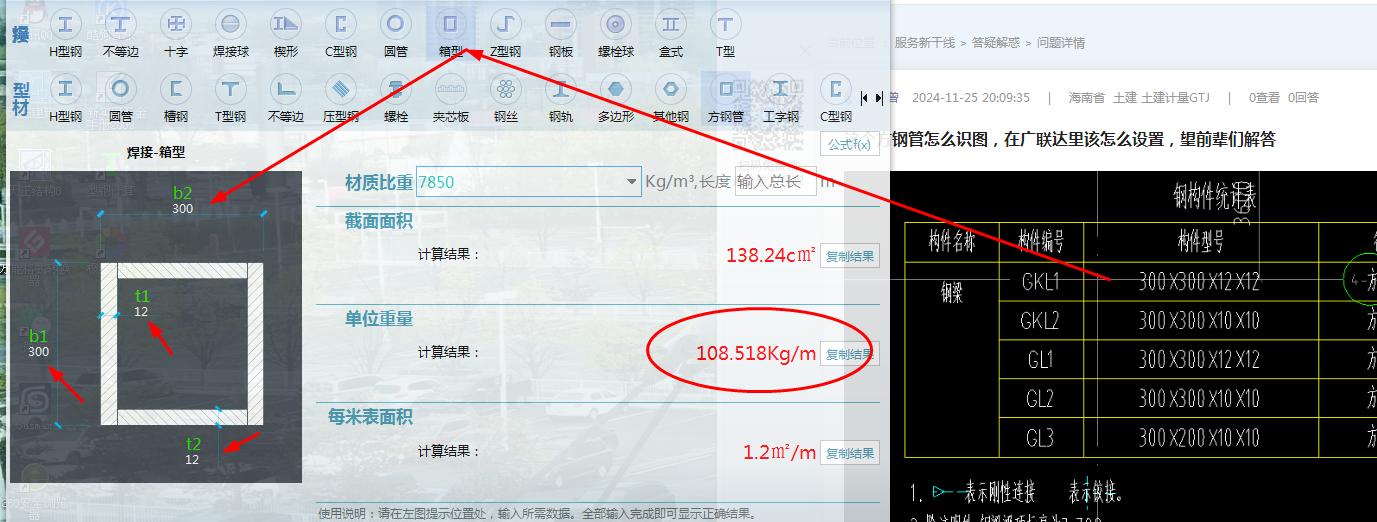Click the 钢梁 component name cell
This screenshot has height=522, width=1377.
[951, 290]
